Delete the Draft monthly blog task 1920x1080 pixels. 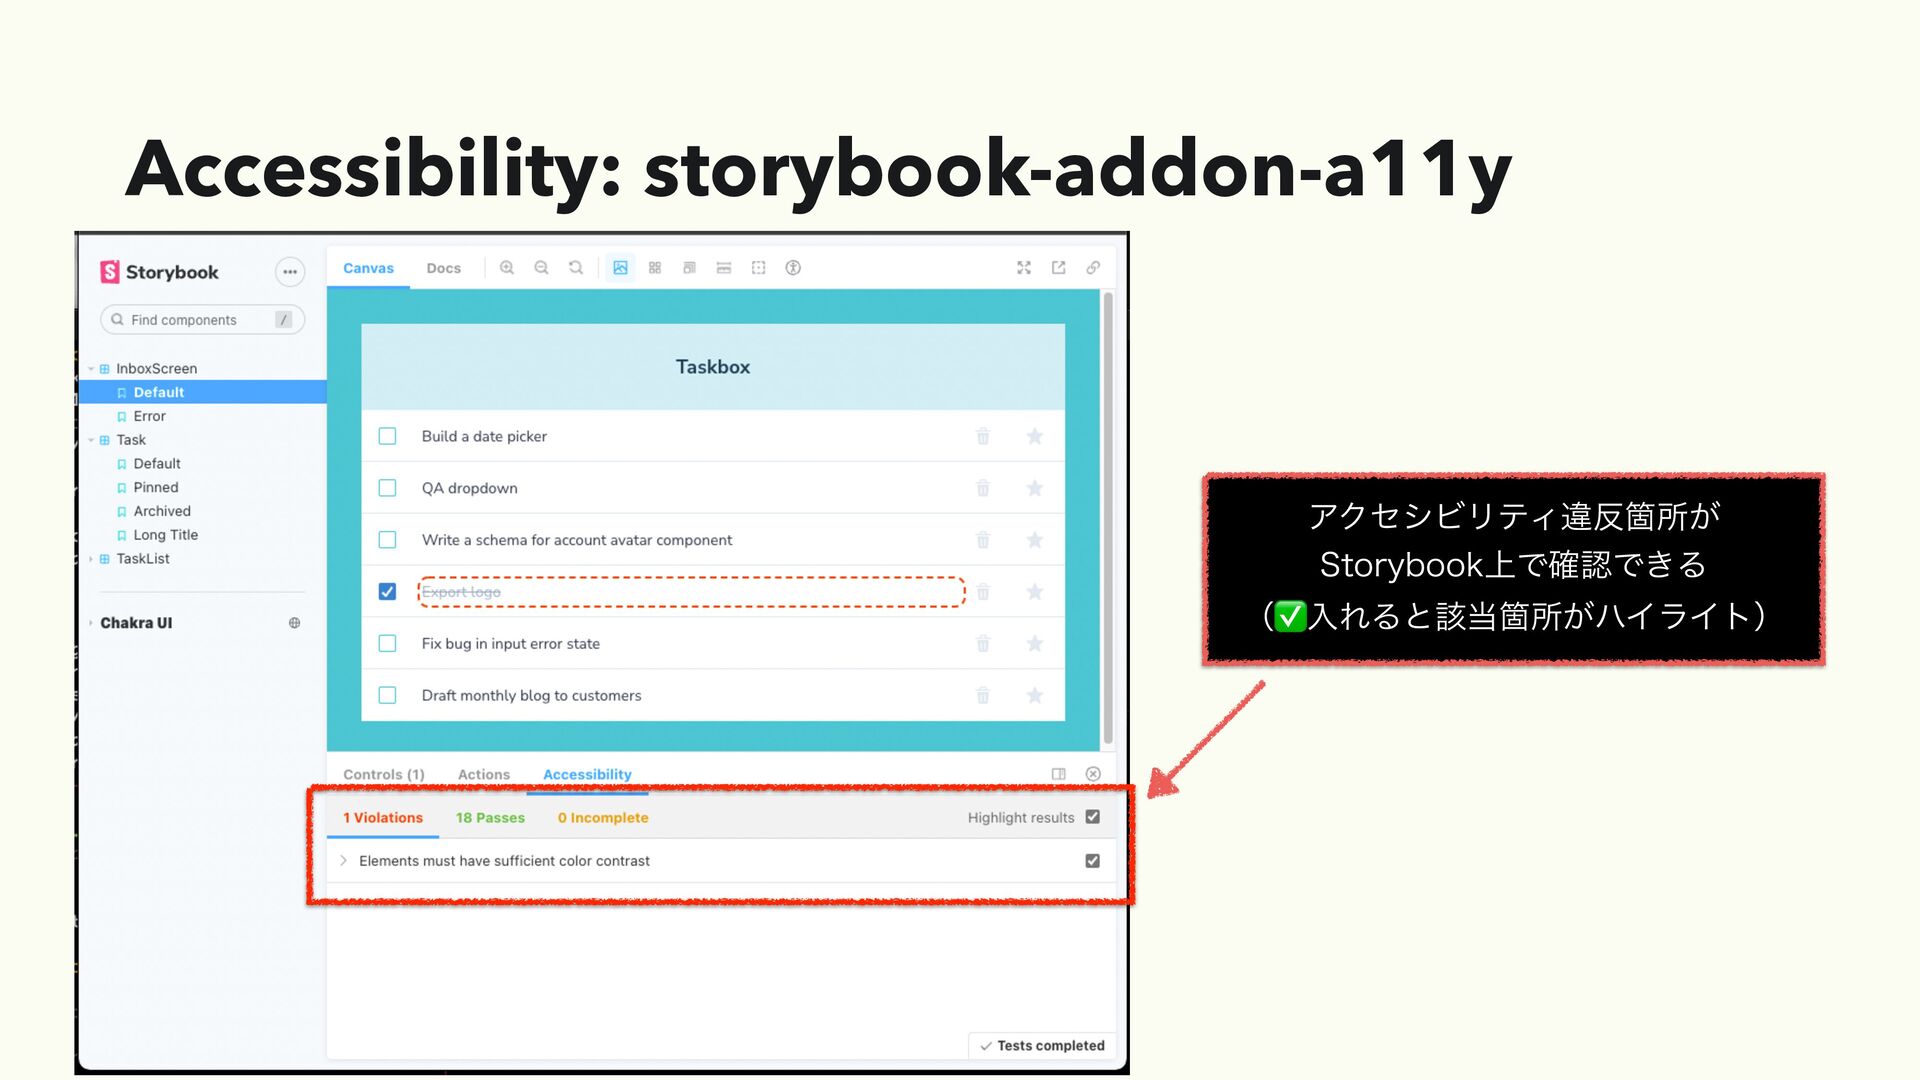983,695
